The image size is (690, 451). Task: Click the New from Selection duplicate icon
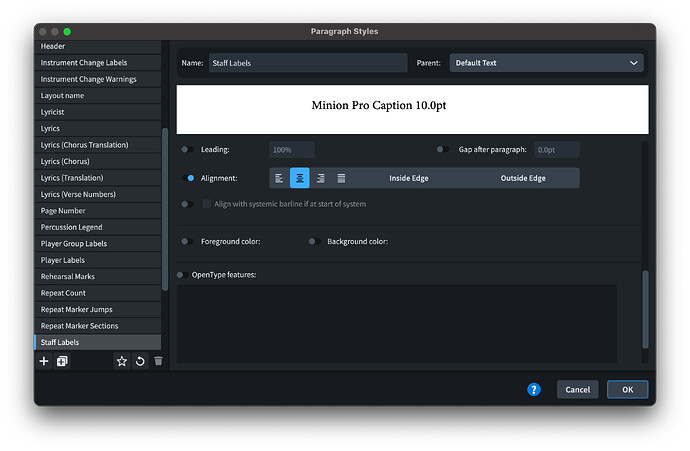pyautogui.click(x=62, y=361)
